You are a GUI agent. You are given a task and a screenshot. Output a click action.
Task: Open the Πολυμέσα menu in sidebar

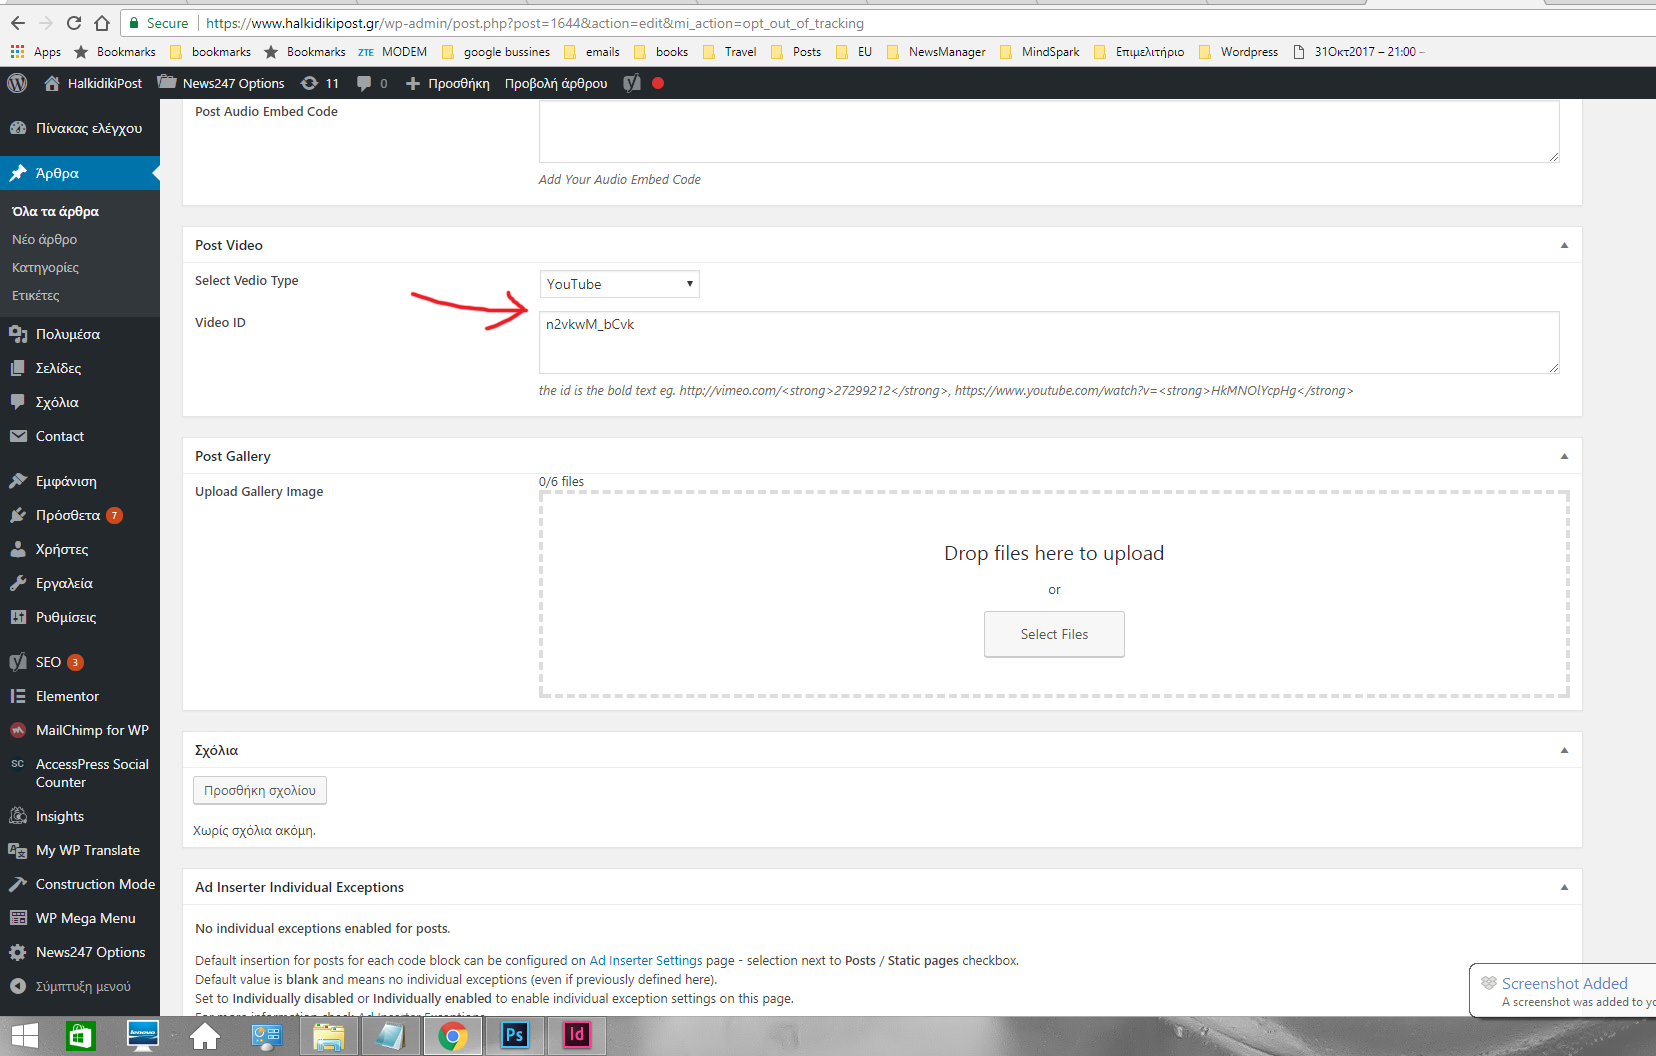[67, 334]
